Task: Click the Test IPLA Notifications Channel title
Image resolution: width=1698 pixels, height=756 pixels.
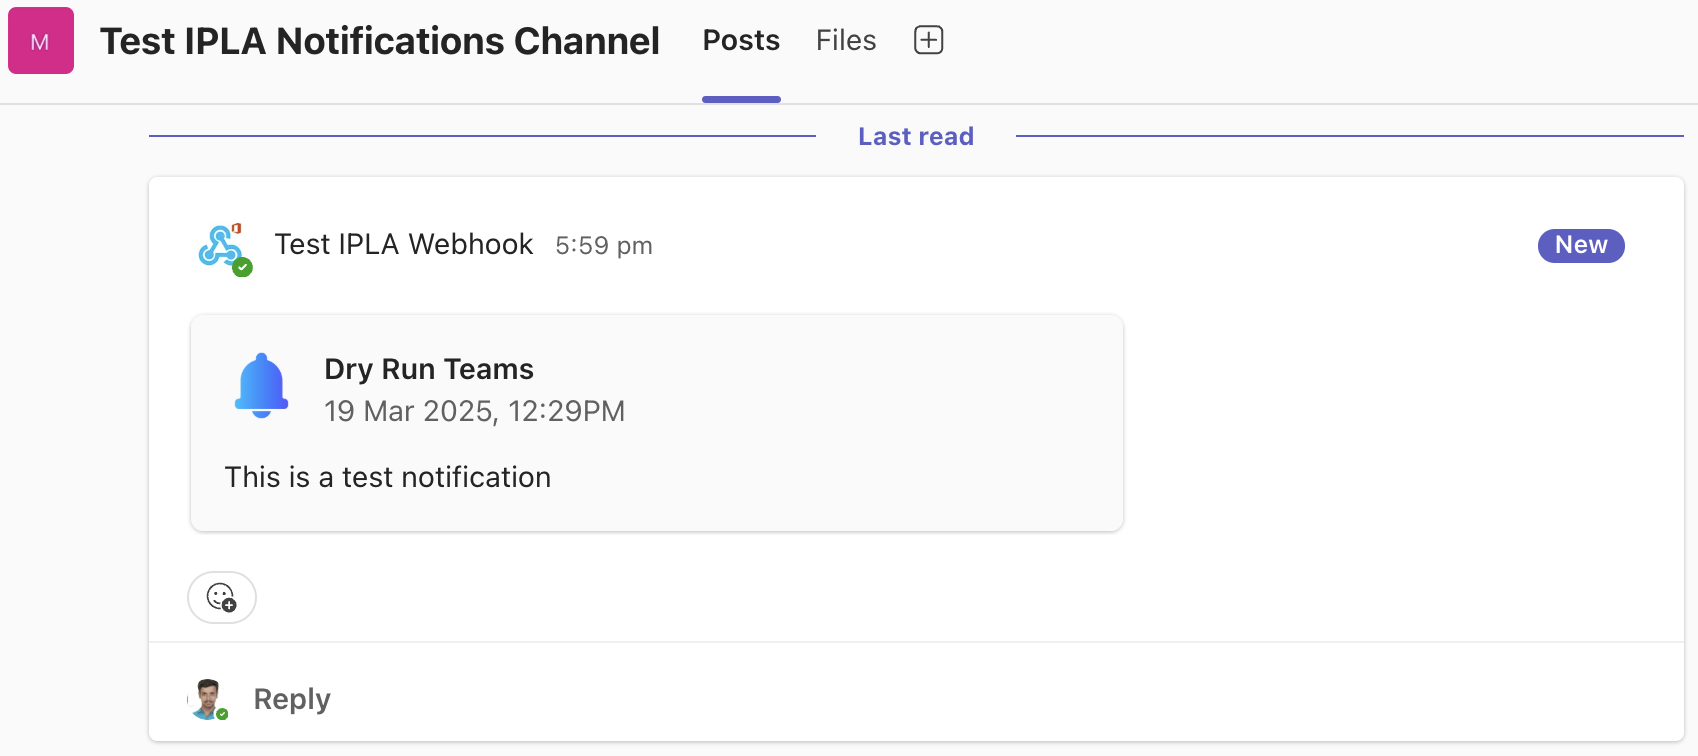Action: coord(380,41)
